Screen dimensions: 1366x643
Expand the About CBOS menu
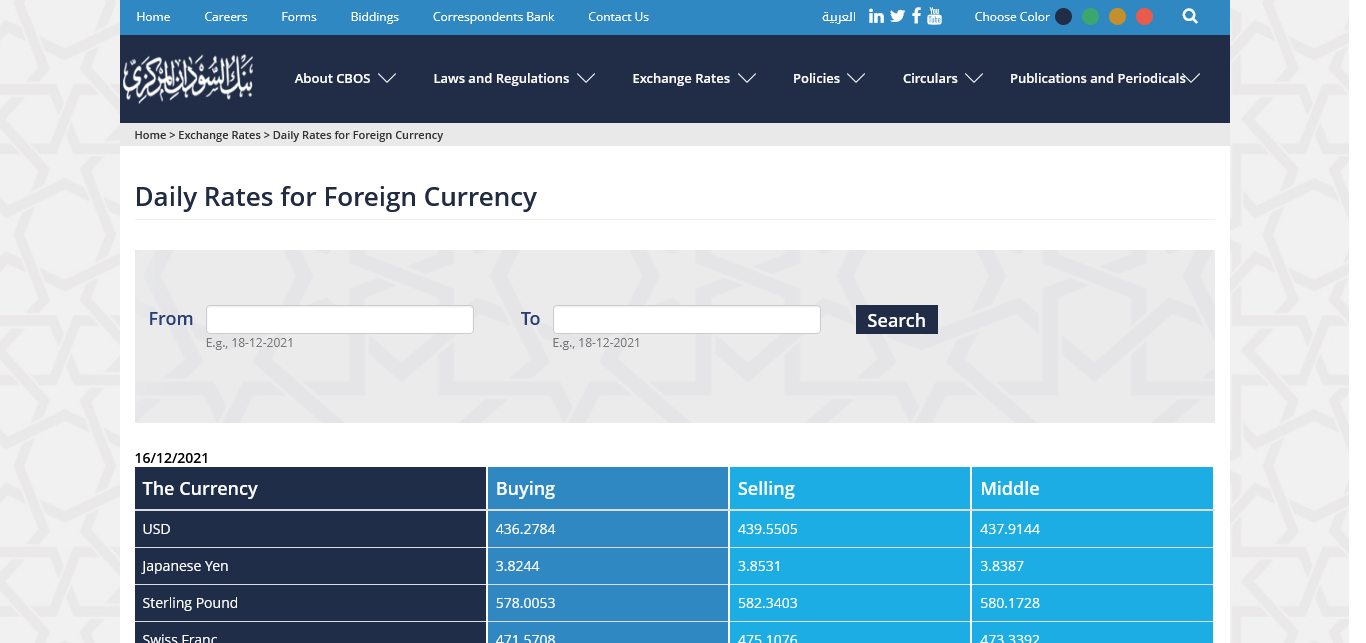coord(345,79)
